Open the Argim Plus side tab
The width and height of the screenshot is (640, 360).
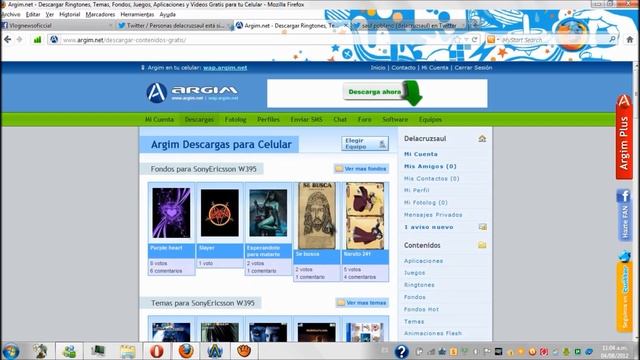[x=624, y=137]
